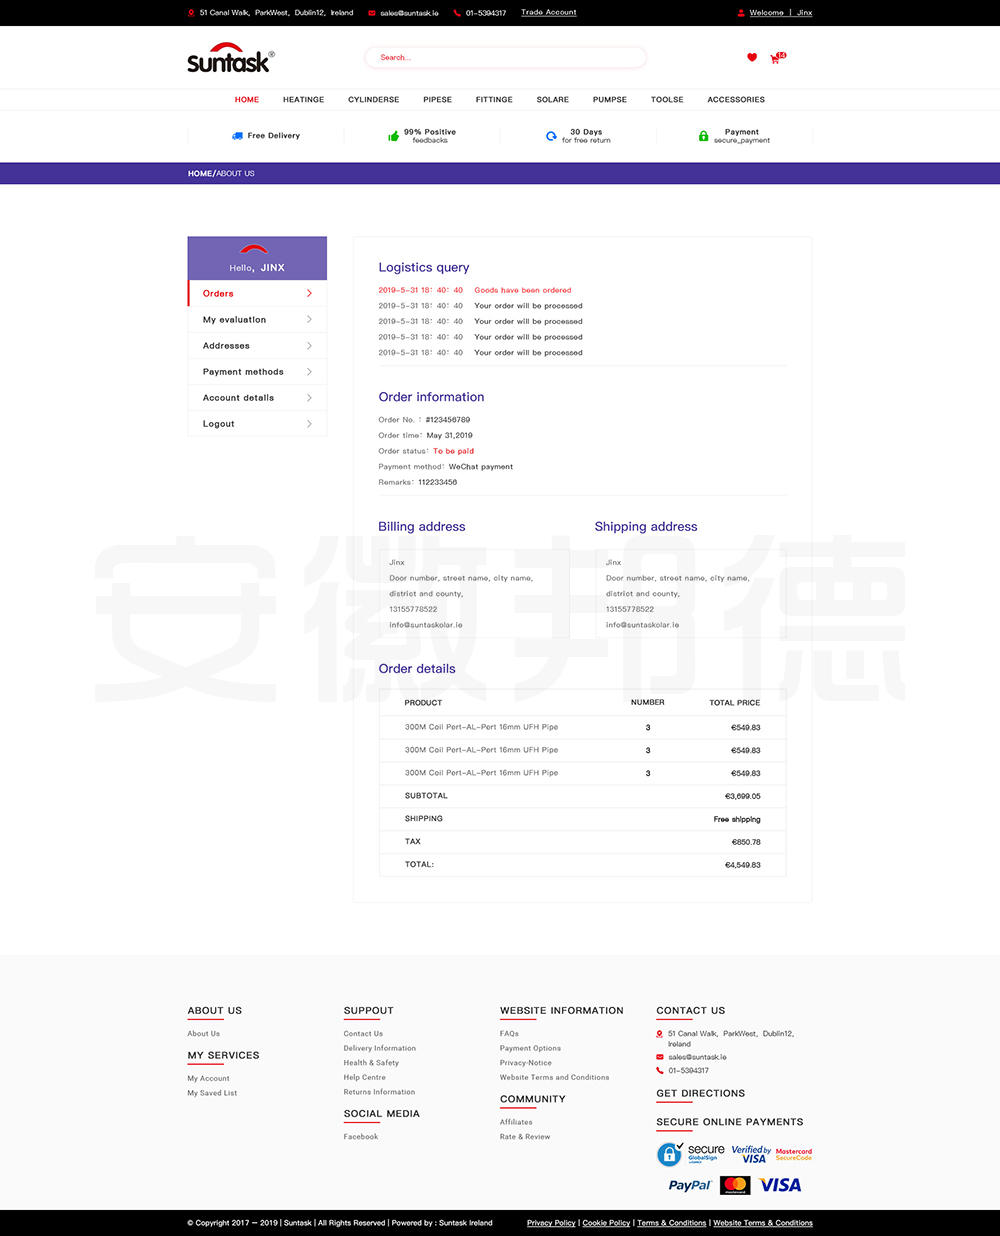Click the Suntask logo

tap(229, 59)
